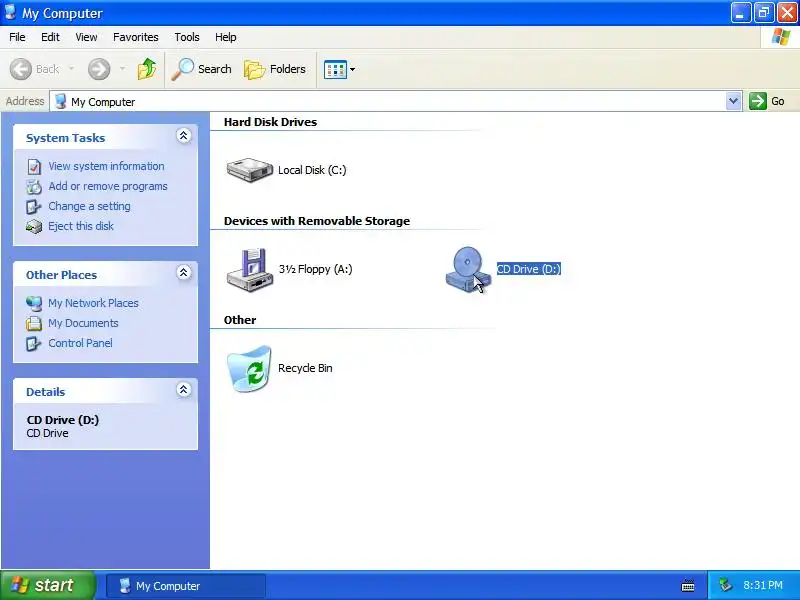Screen dimensions: 800x600
Task: Click the My Network Places icon
Action: (34, 304)
